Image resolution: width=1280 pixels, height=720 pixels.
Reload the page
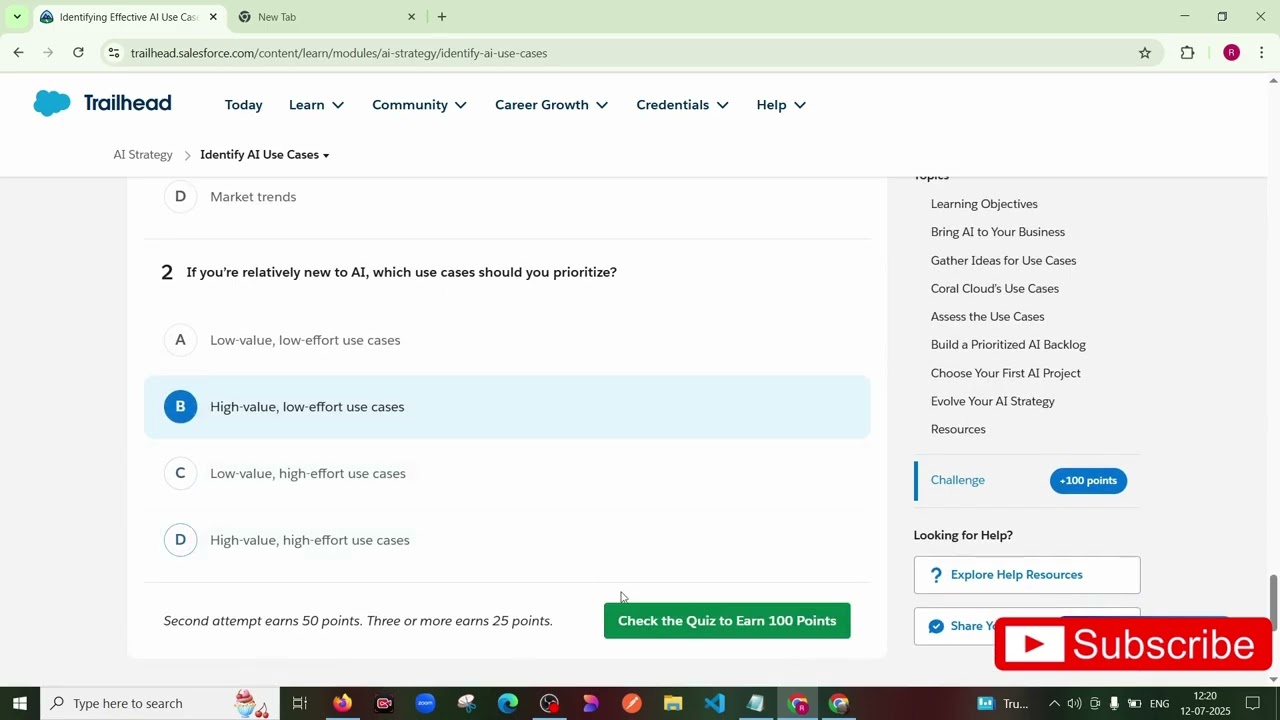(x=78, y=53)
